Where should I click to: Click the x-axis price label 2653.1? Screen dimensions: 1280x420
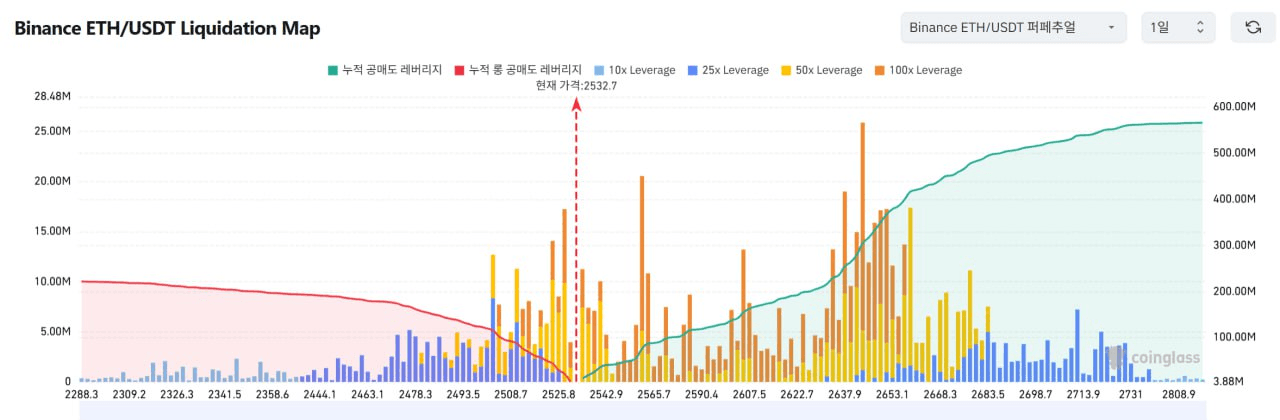coord(892,396)
